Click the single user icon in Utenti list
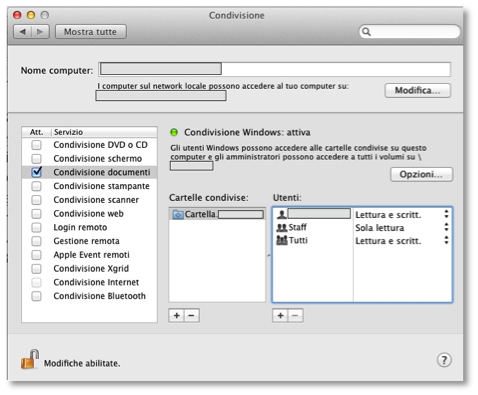 [x=282, y=214]
